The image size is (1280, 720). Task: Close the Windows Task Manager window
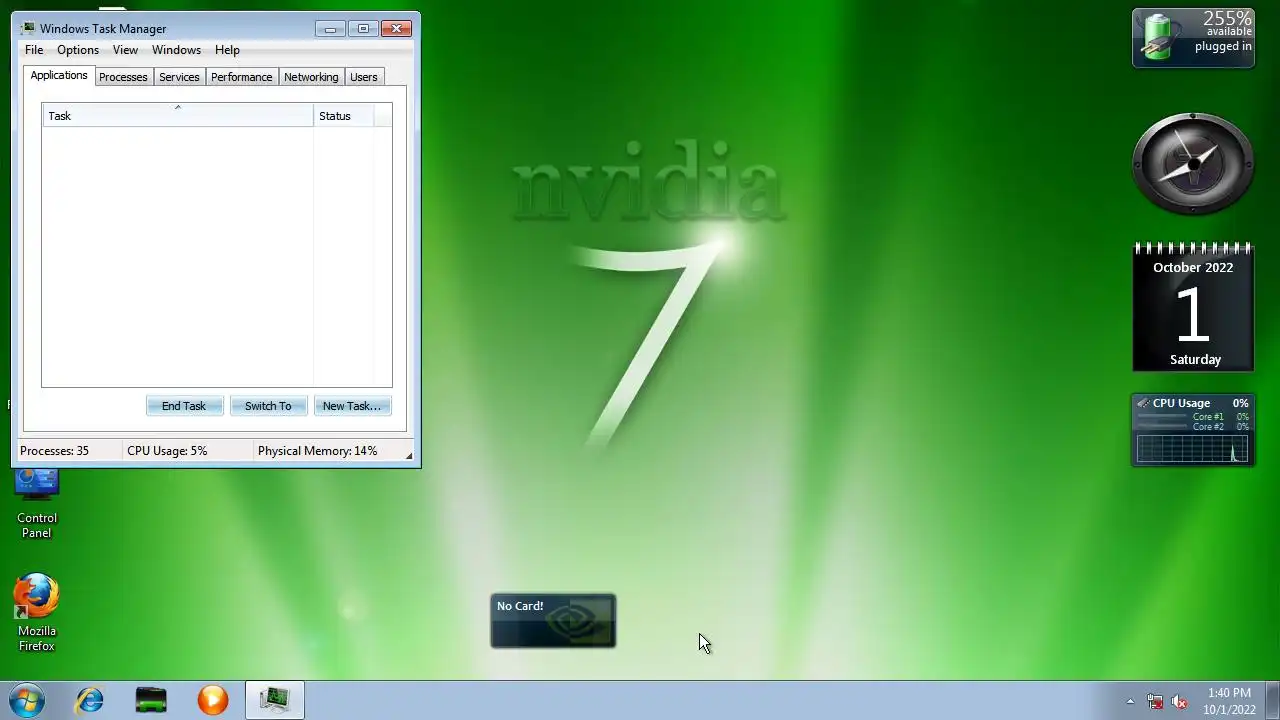[x=397, y=28]
